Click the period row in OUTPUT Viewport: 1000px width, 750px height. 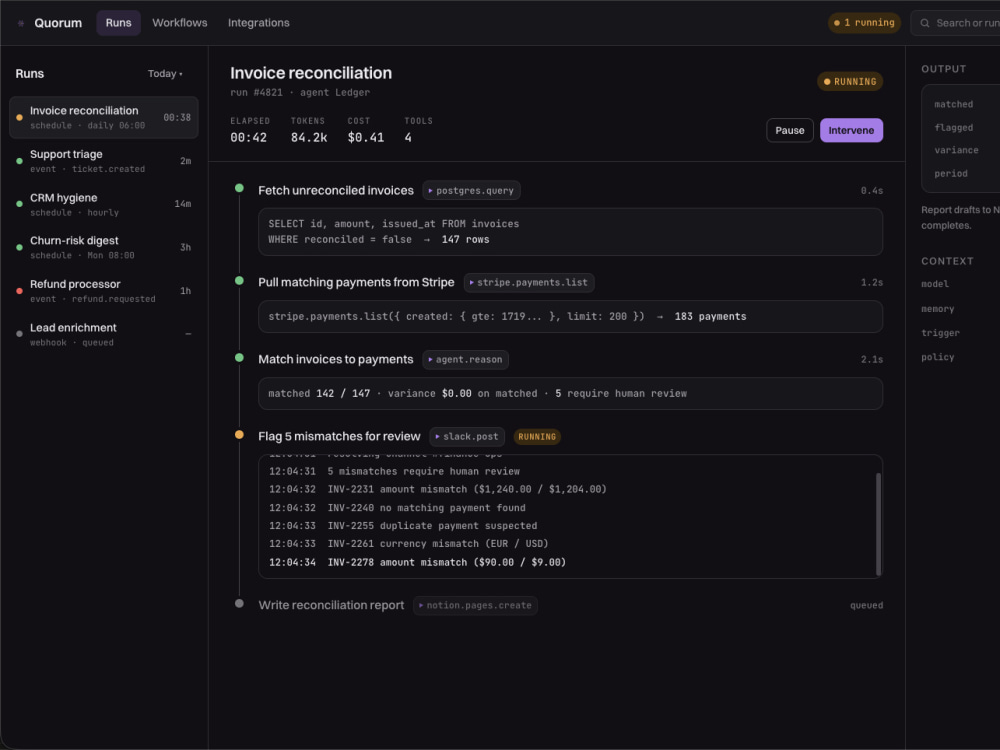(967, 173)
